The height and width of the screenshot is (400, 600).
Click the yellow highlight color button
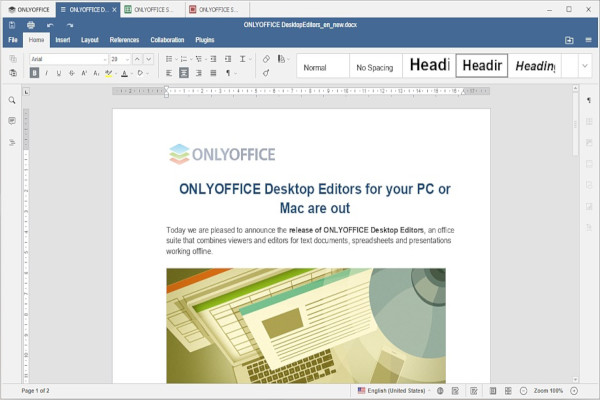tap(109, 73)
